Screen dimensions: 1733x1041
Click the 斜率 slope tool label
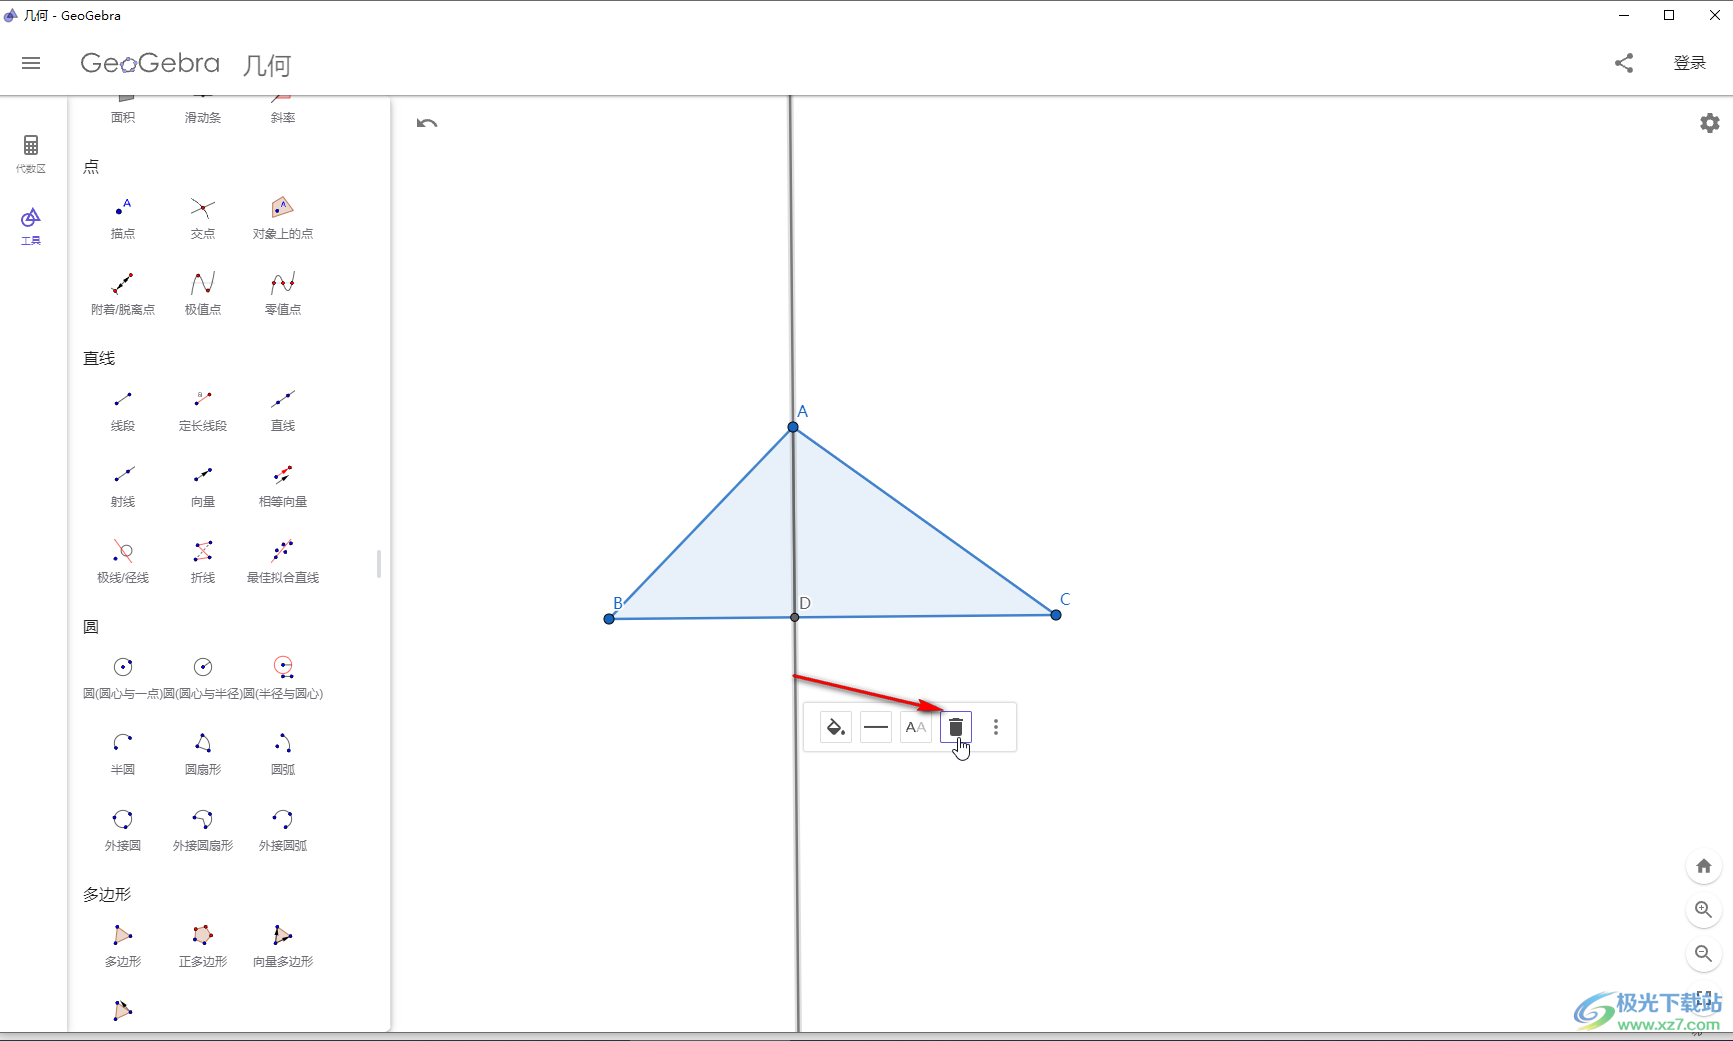click(283, 117)
